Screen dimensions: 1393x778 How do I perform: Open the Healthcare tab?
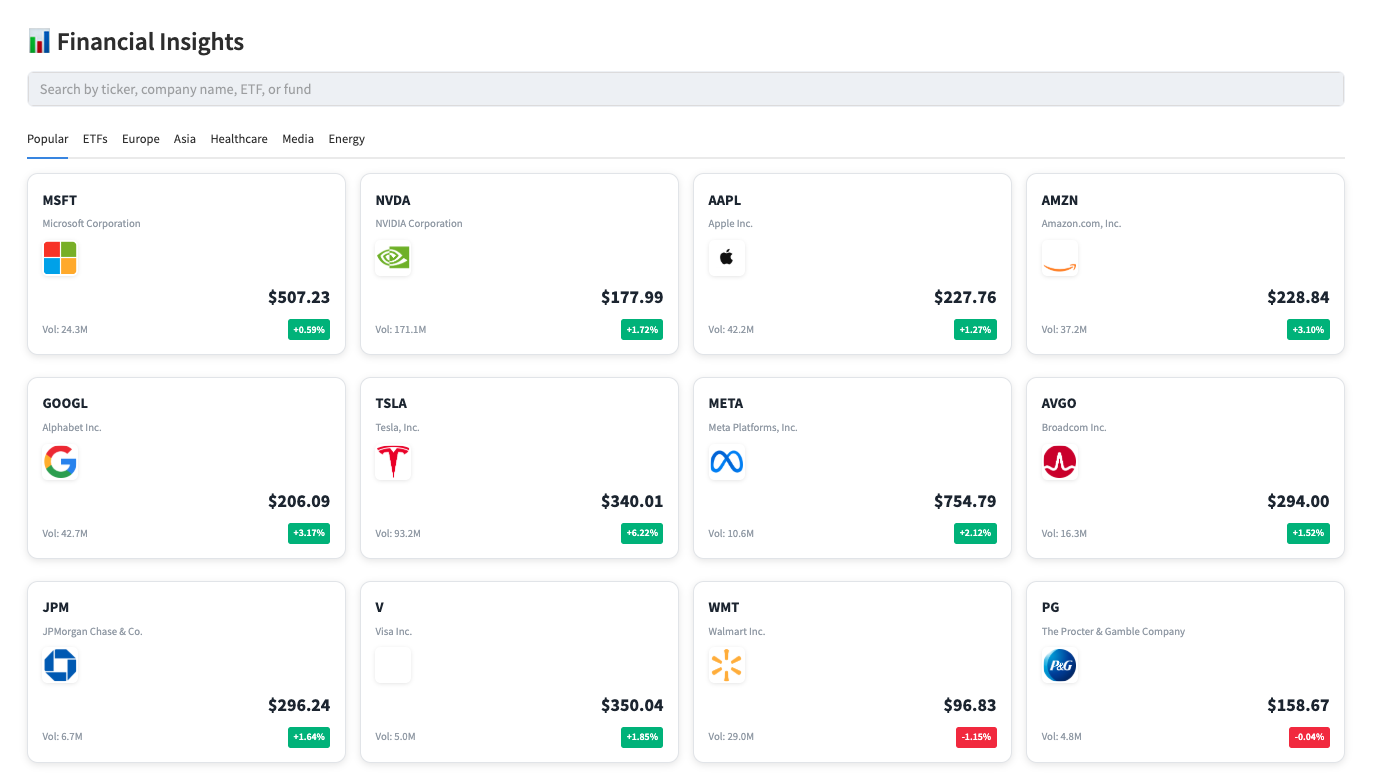click(239, 139)
